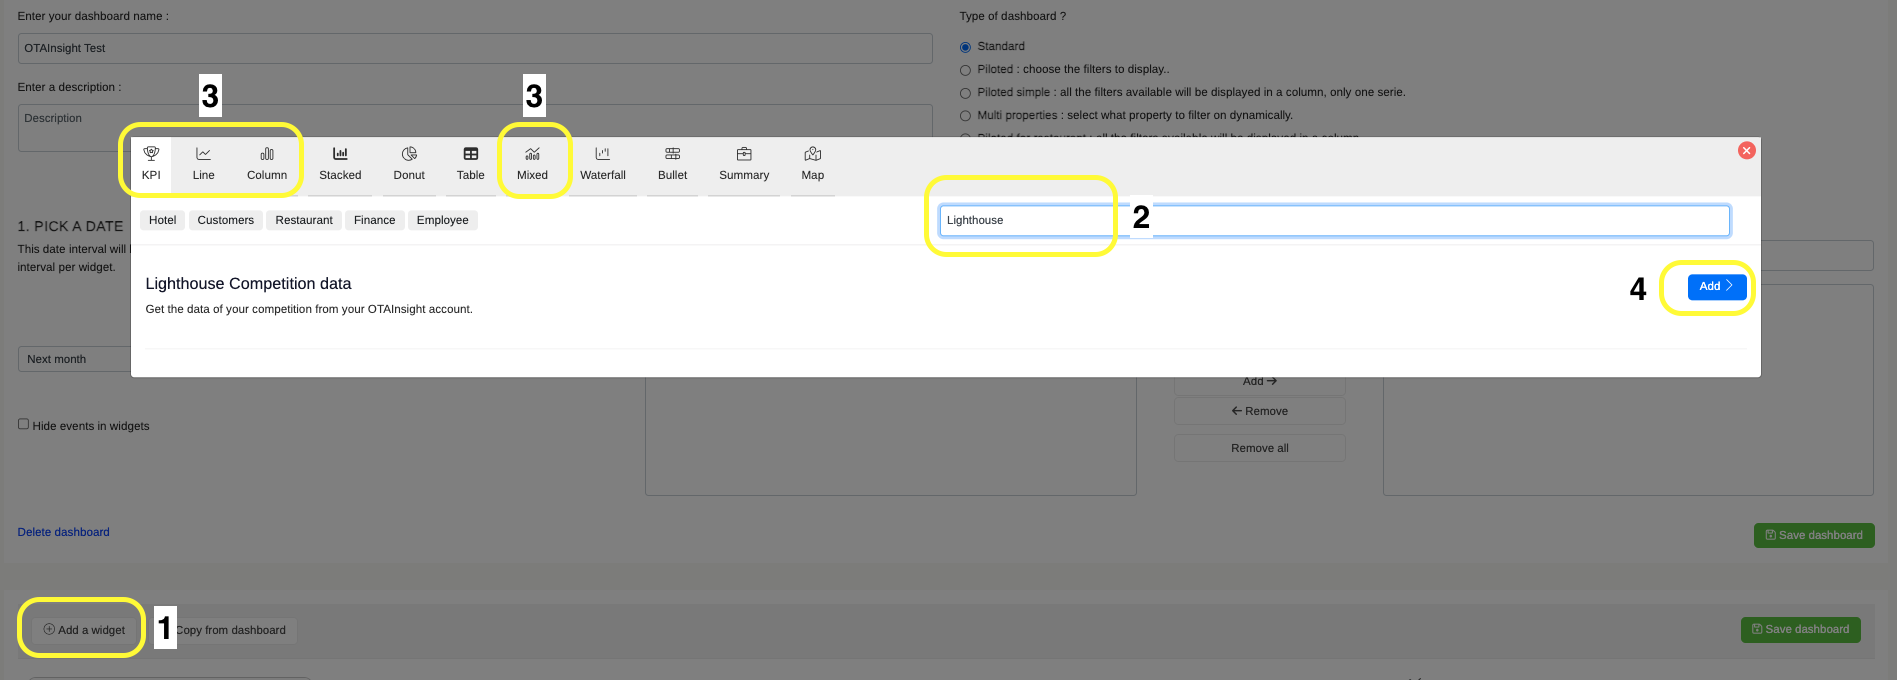Select the Stacked chart widget icon
The image size is (1897, 680).
pos(340,154)
